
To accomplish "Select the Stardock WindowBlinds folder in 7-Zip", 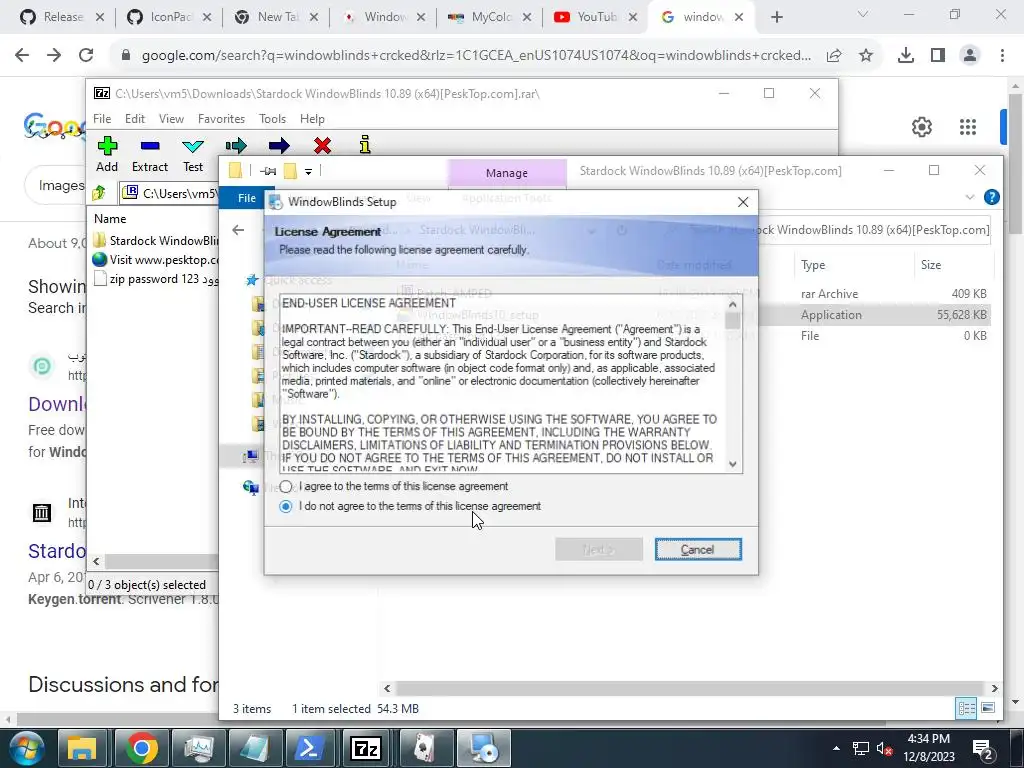I will point(155,241).
